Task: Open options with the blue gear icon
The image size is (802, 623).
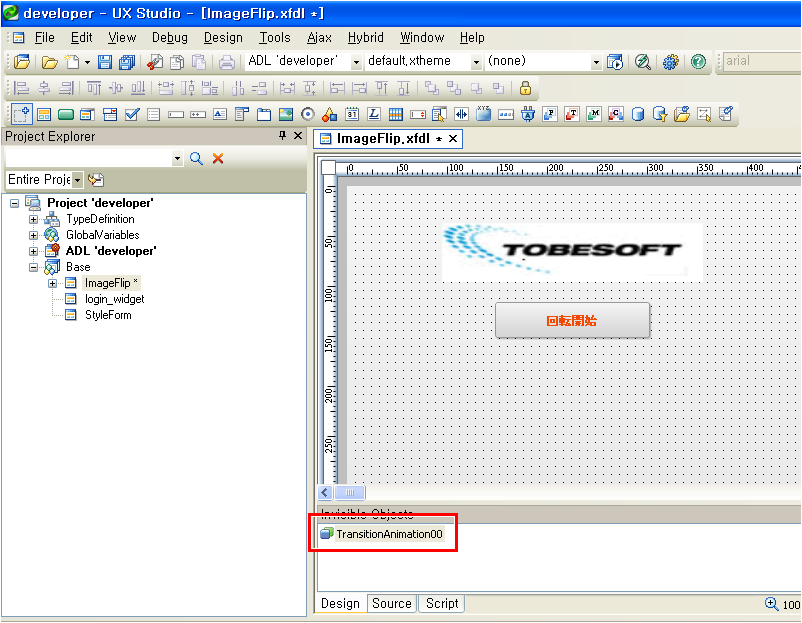Action: [671, 62]
